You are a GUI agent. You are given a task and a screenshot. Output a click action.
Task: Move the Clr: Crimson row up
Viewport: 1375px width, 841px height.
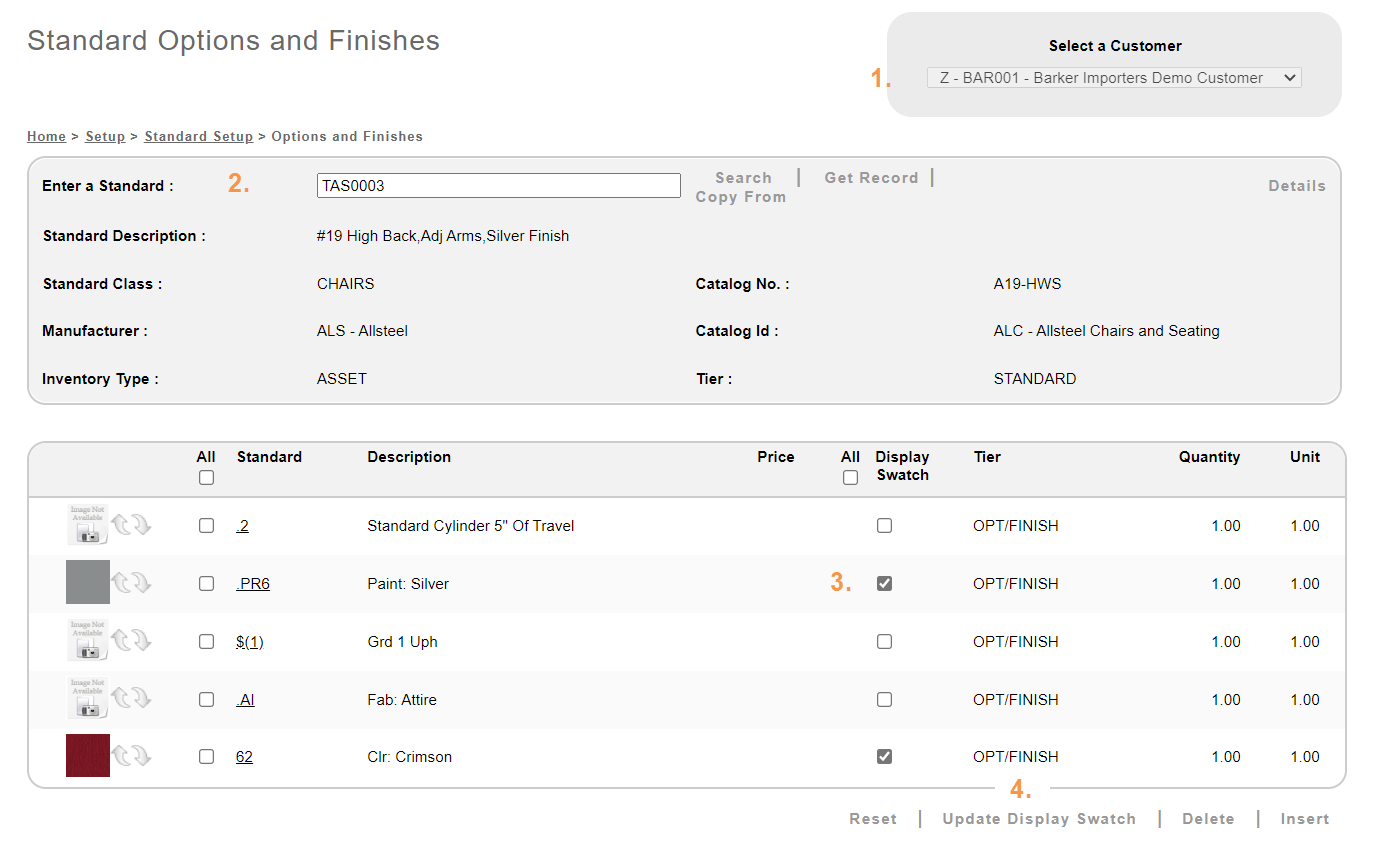[x=122, y=756]
